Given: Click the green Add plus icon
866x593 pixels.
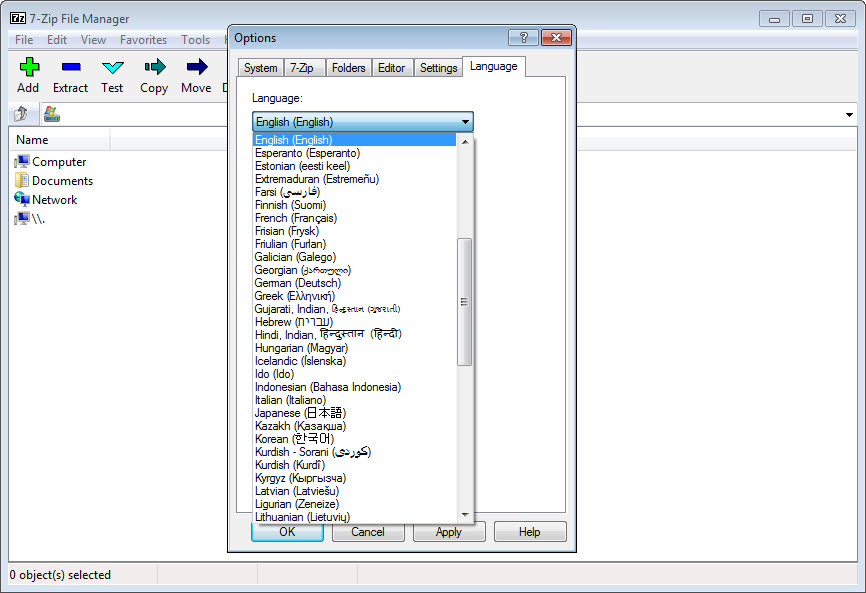Looking at the screenshot, I should [29, 67].
